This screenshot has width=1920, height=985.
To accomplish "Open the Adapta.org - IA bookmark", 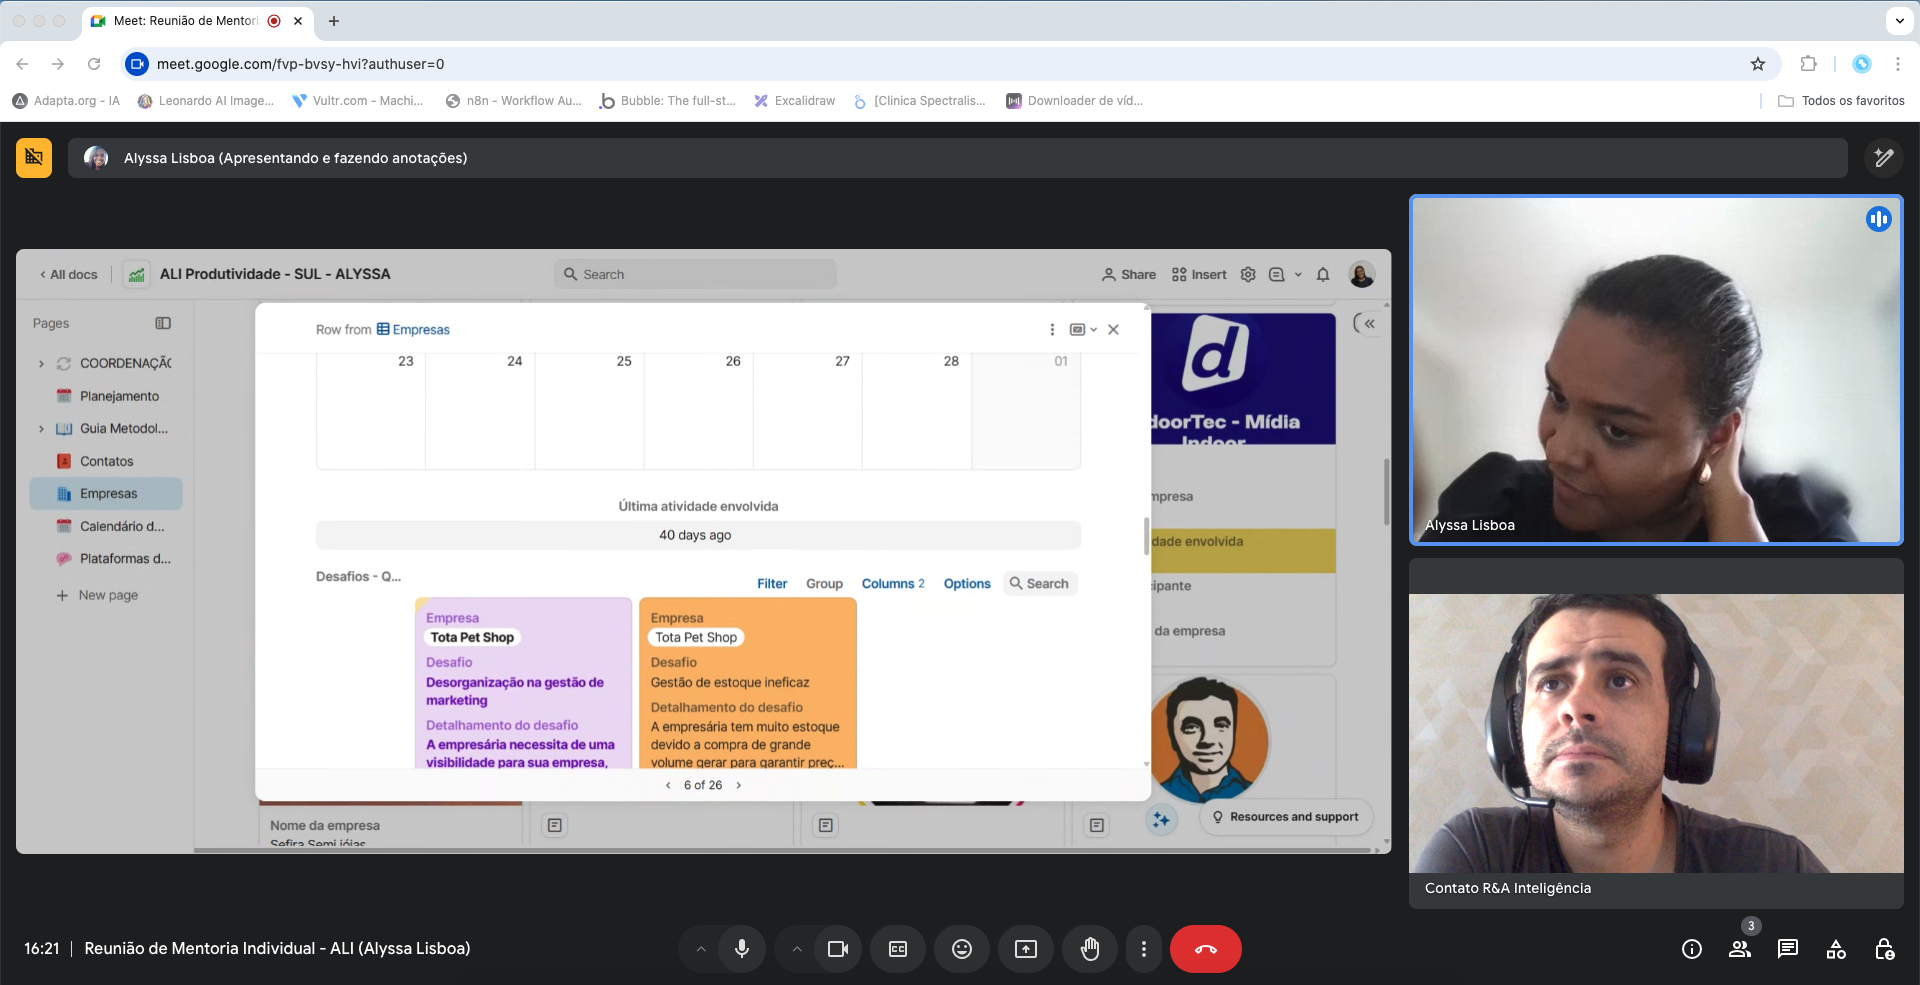I will click(66, 101).
